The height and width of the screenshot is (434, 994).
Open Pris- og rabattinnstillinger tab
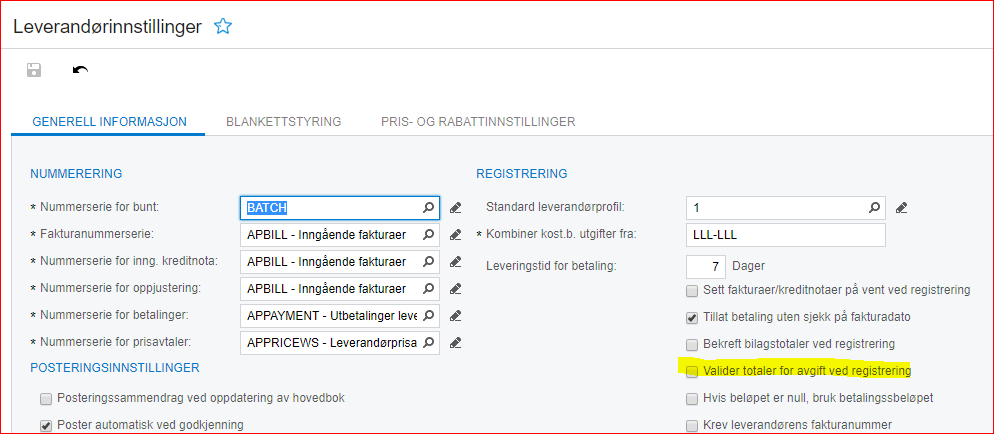(x=478, y=122)
